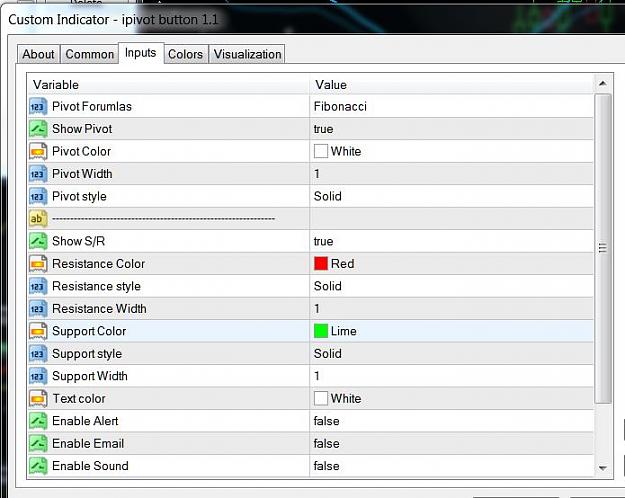Select the Enable Email row label
This screenshot has width=625, height=498.
[x=88, y=443]
